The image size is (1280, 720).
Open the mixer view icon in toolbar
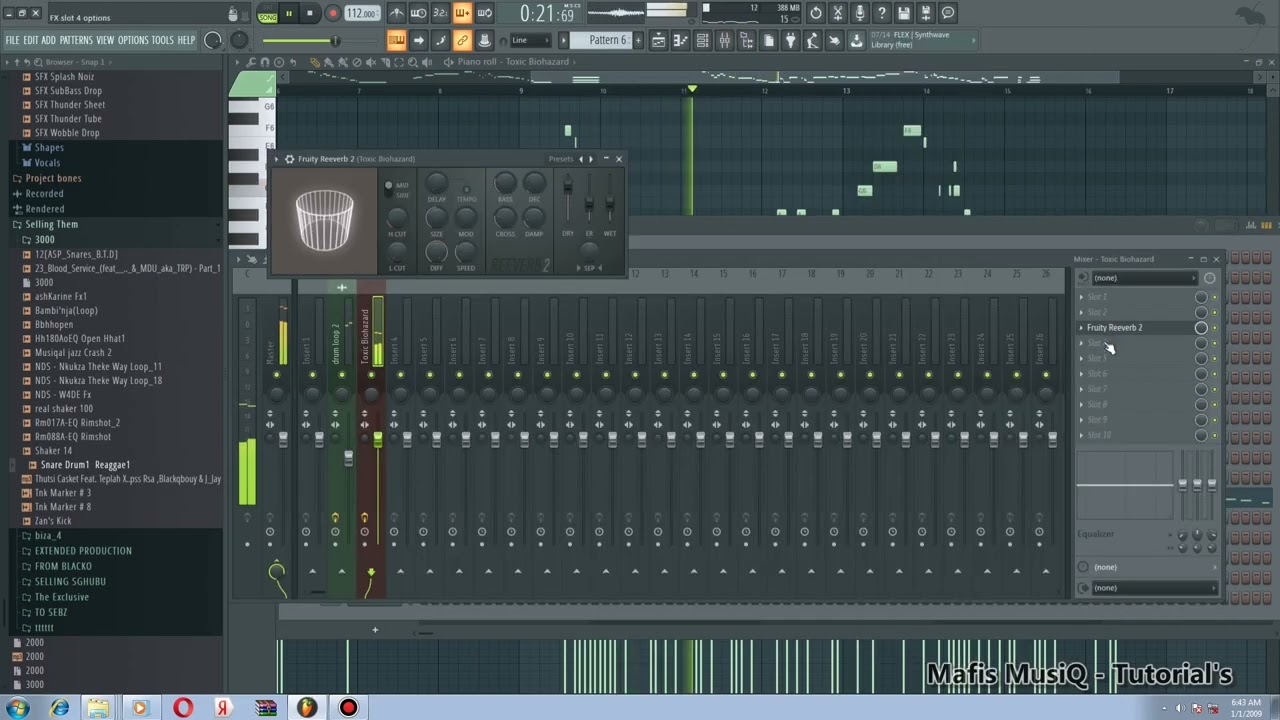click(x=724, y=40)
